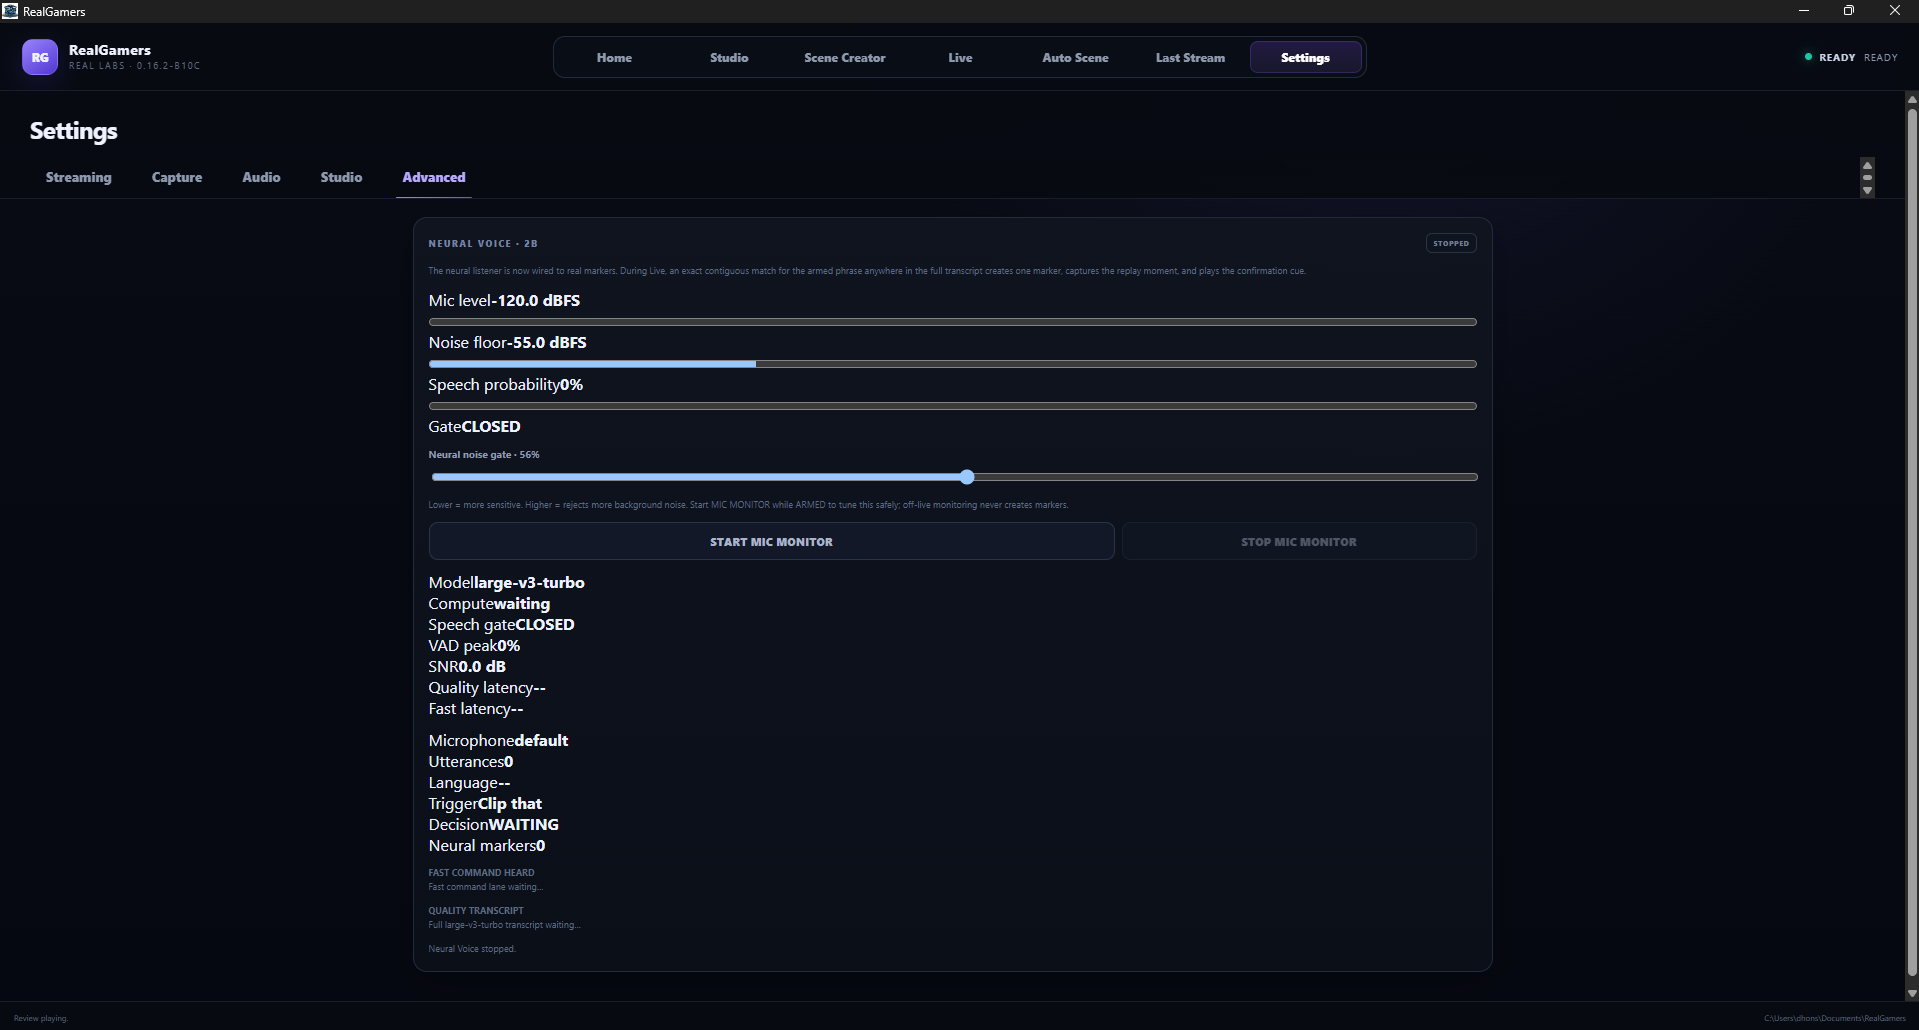
Task: Click the QUALITY TRANSCRIPT label
Action: click(476, 910)
